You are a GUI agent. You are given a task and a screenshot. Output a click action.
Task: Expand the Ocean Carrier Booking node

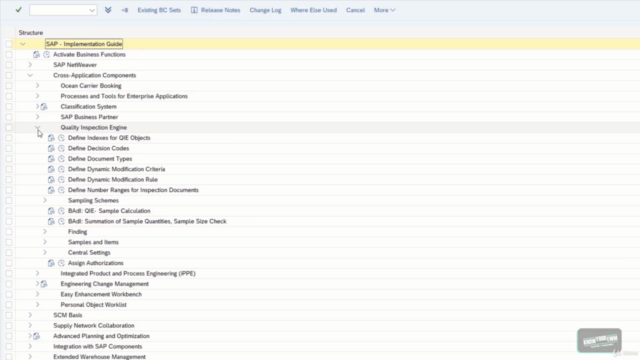(38, 85)
